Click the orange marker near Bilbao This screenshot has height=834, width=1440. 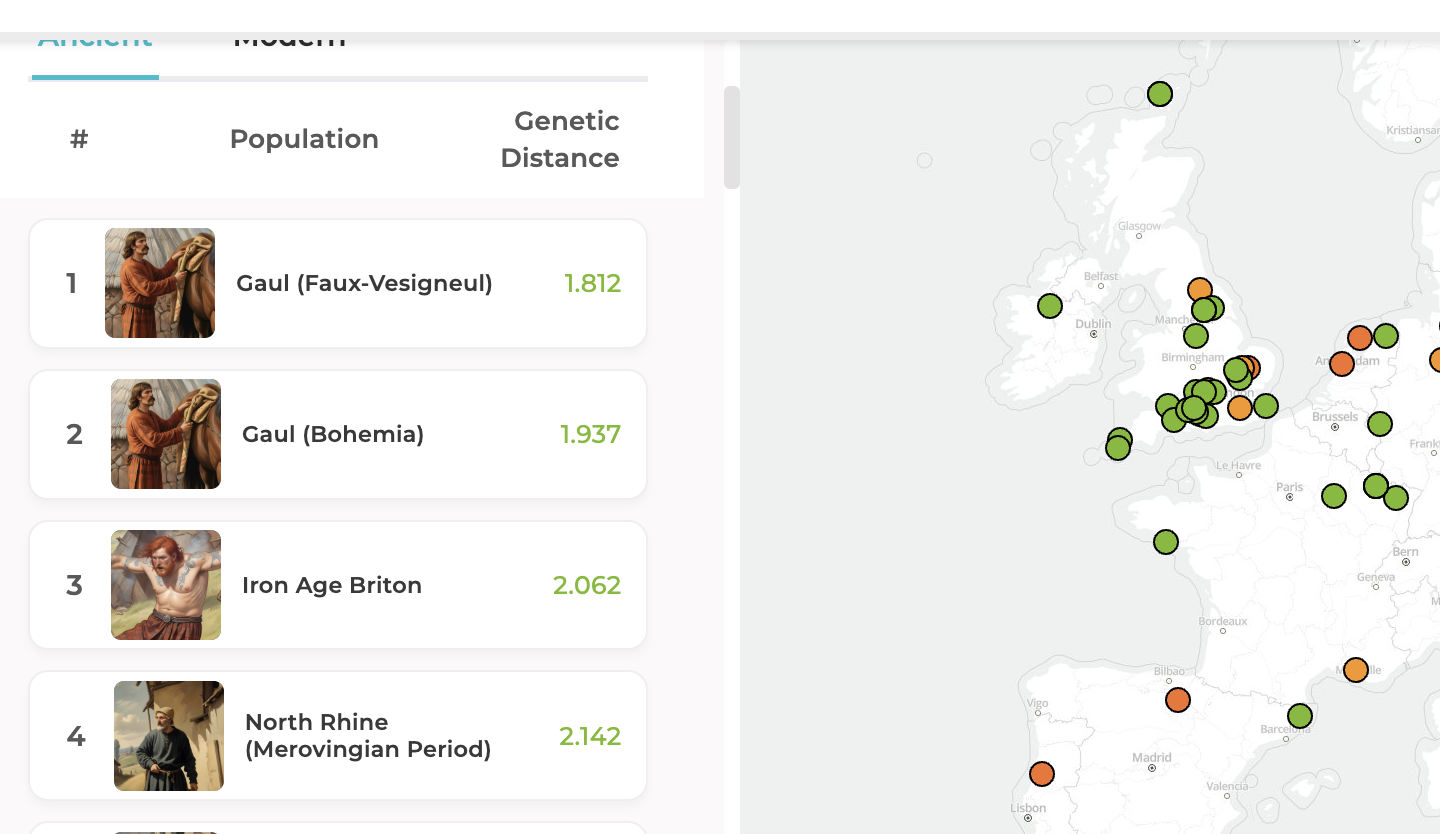coord(1178,700)
